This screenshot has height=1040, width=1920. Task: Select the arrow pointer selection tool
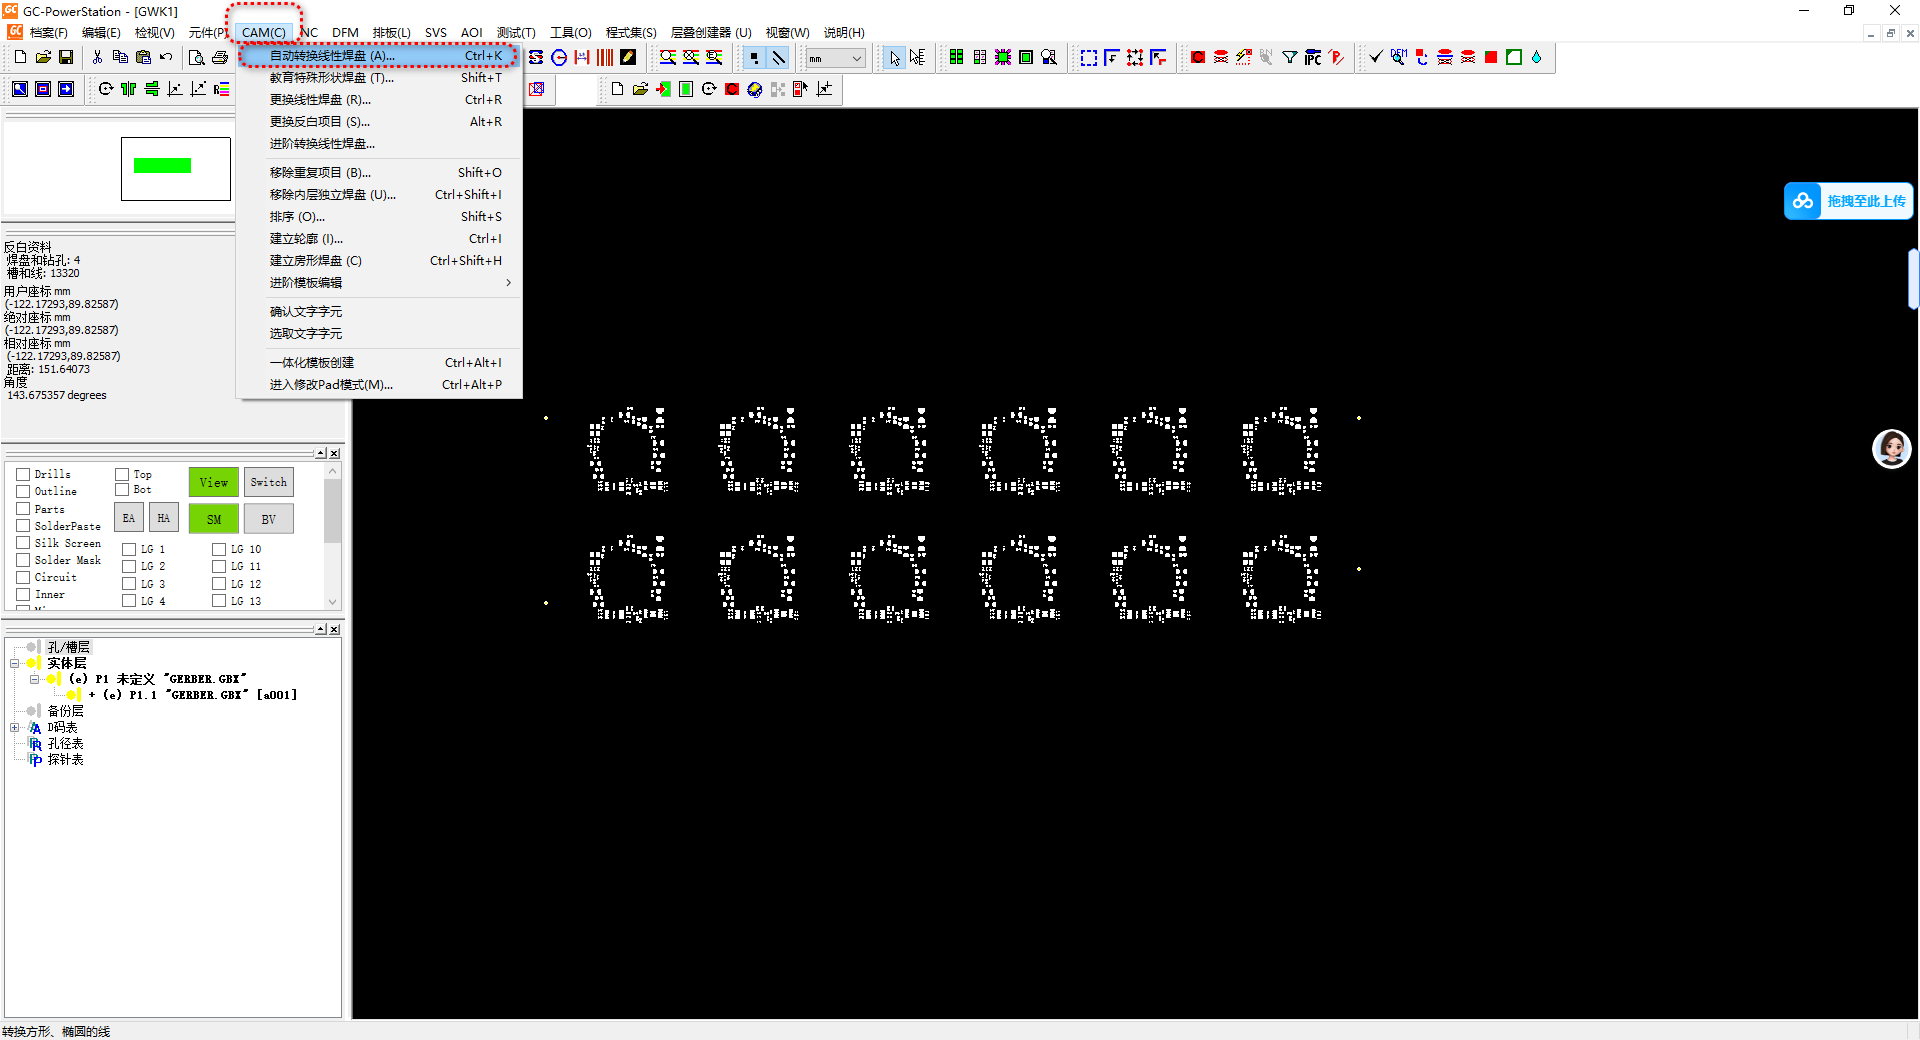click(894, 58)
